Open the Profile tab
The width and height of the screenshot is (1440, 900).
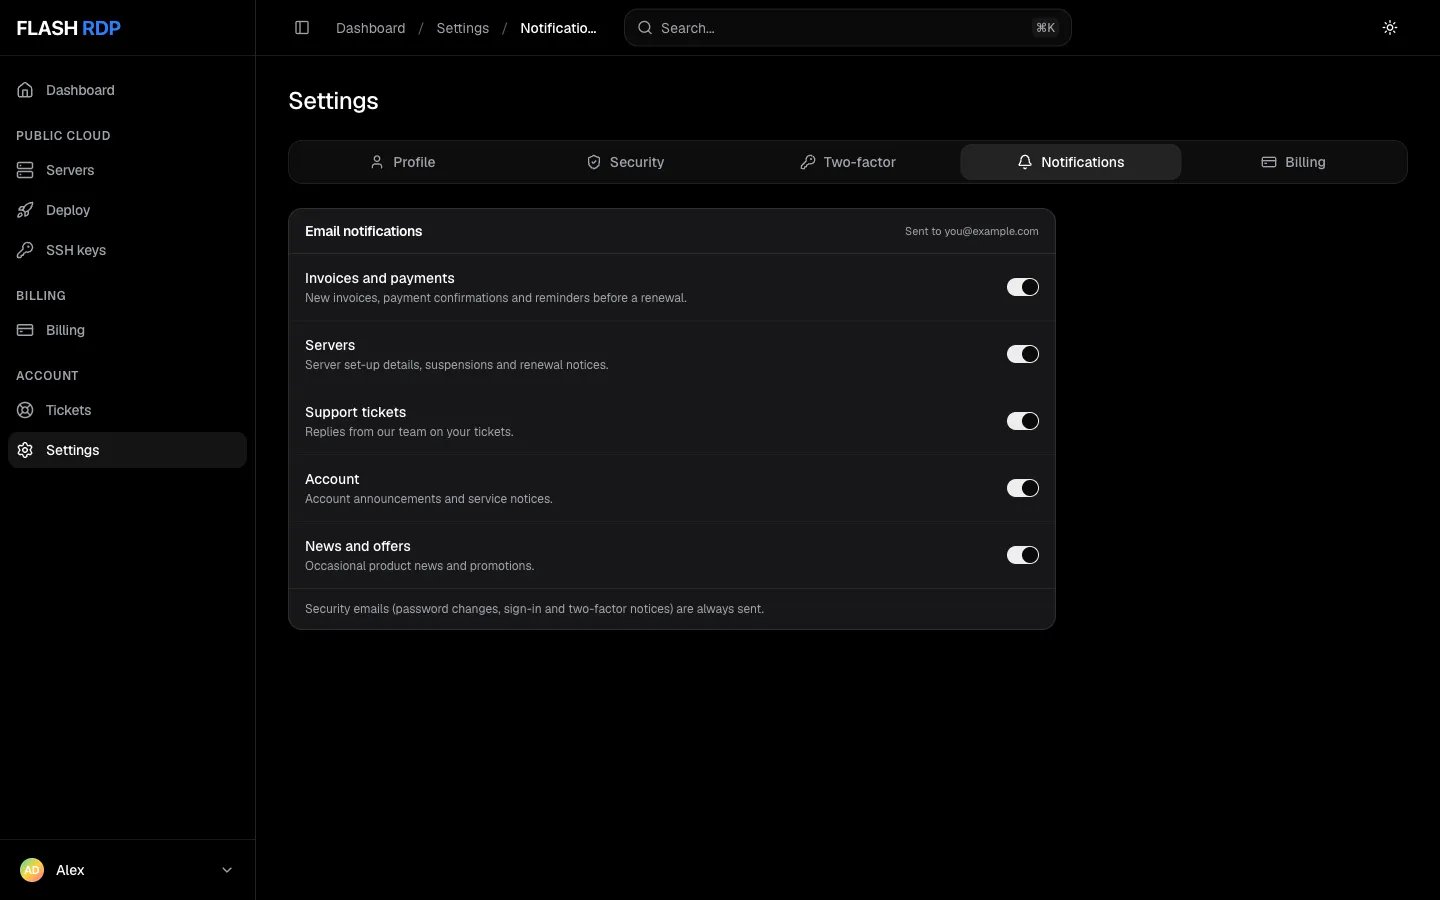(x=403, y=162)
